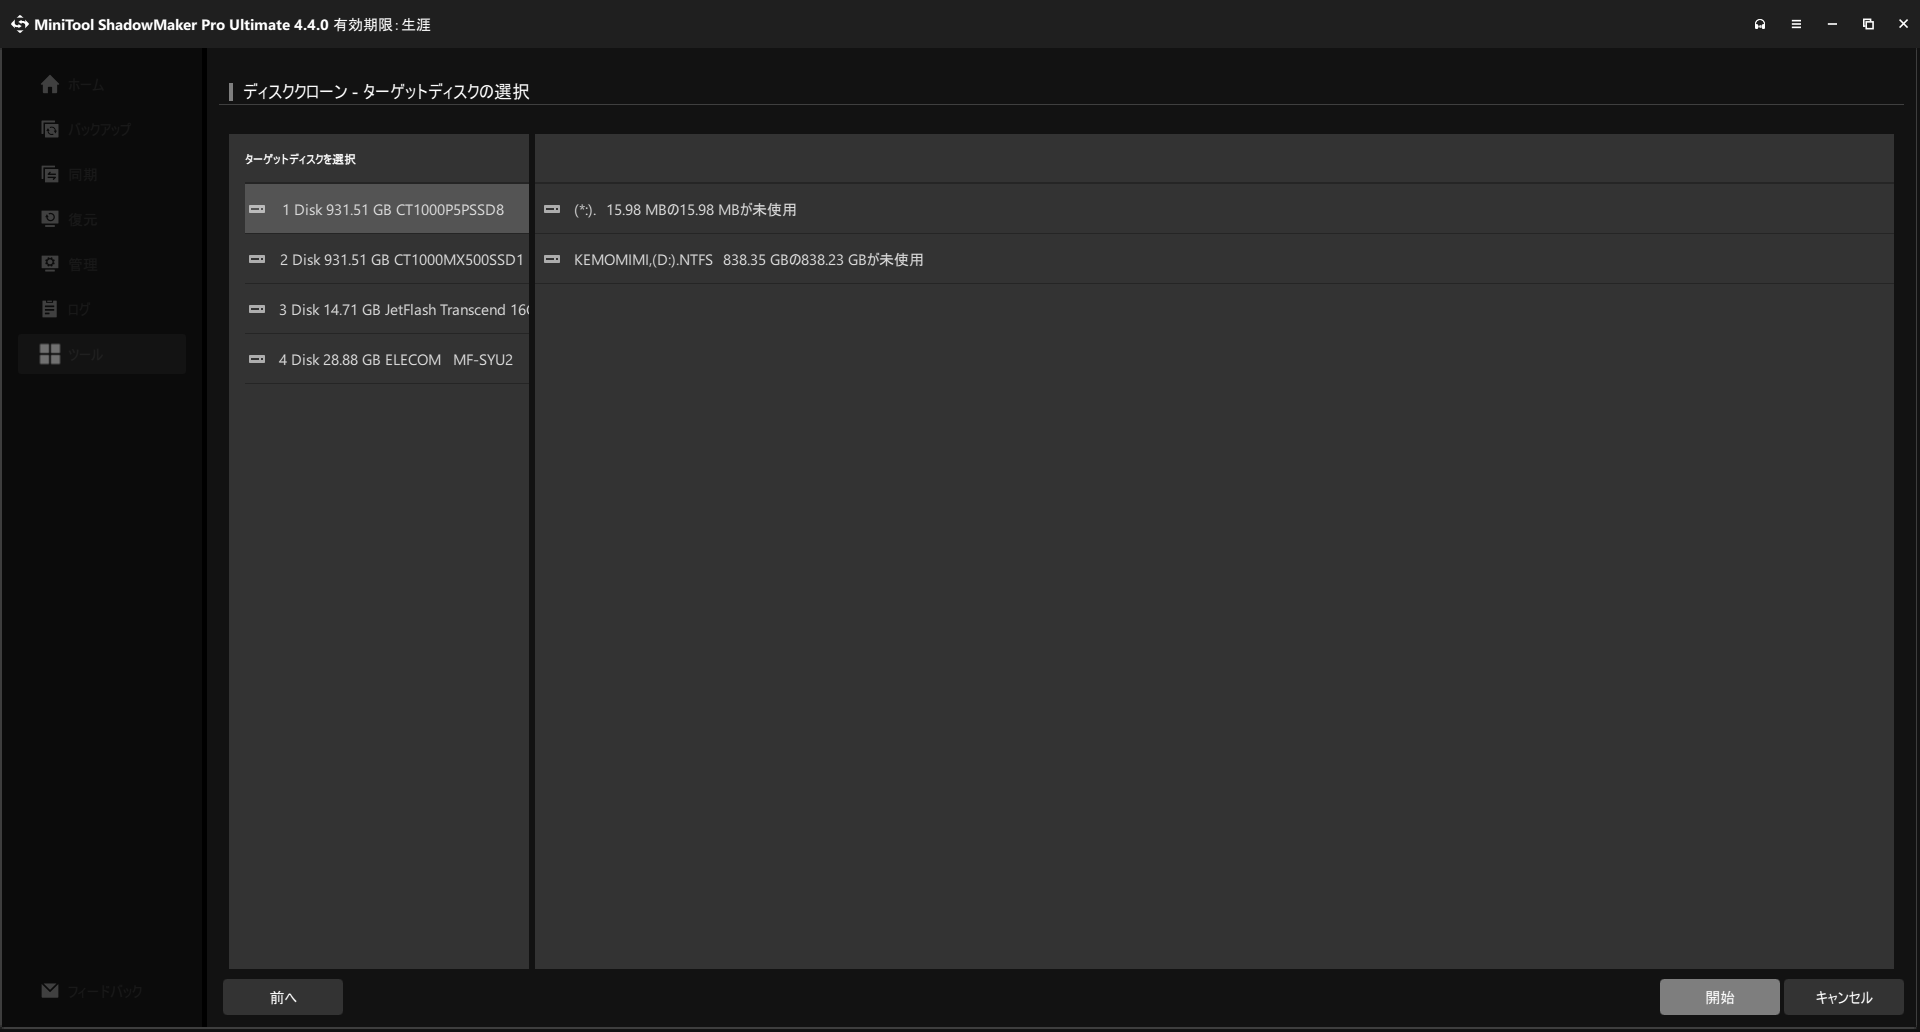
Task: Select Disk 2 CT1000MX500SSD1 as target
Action: click(400, 260)
